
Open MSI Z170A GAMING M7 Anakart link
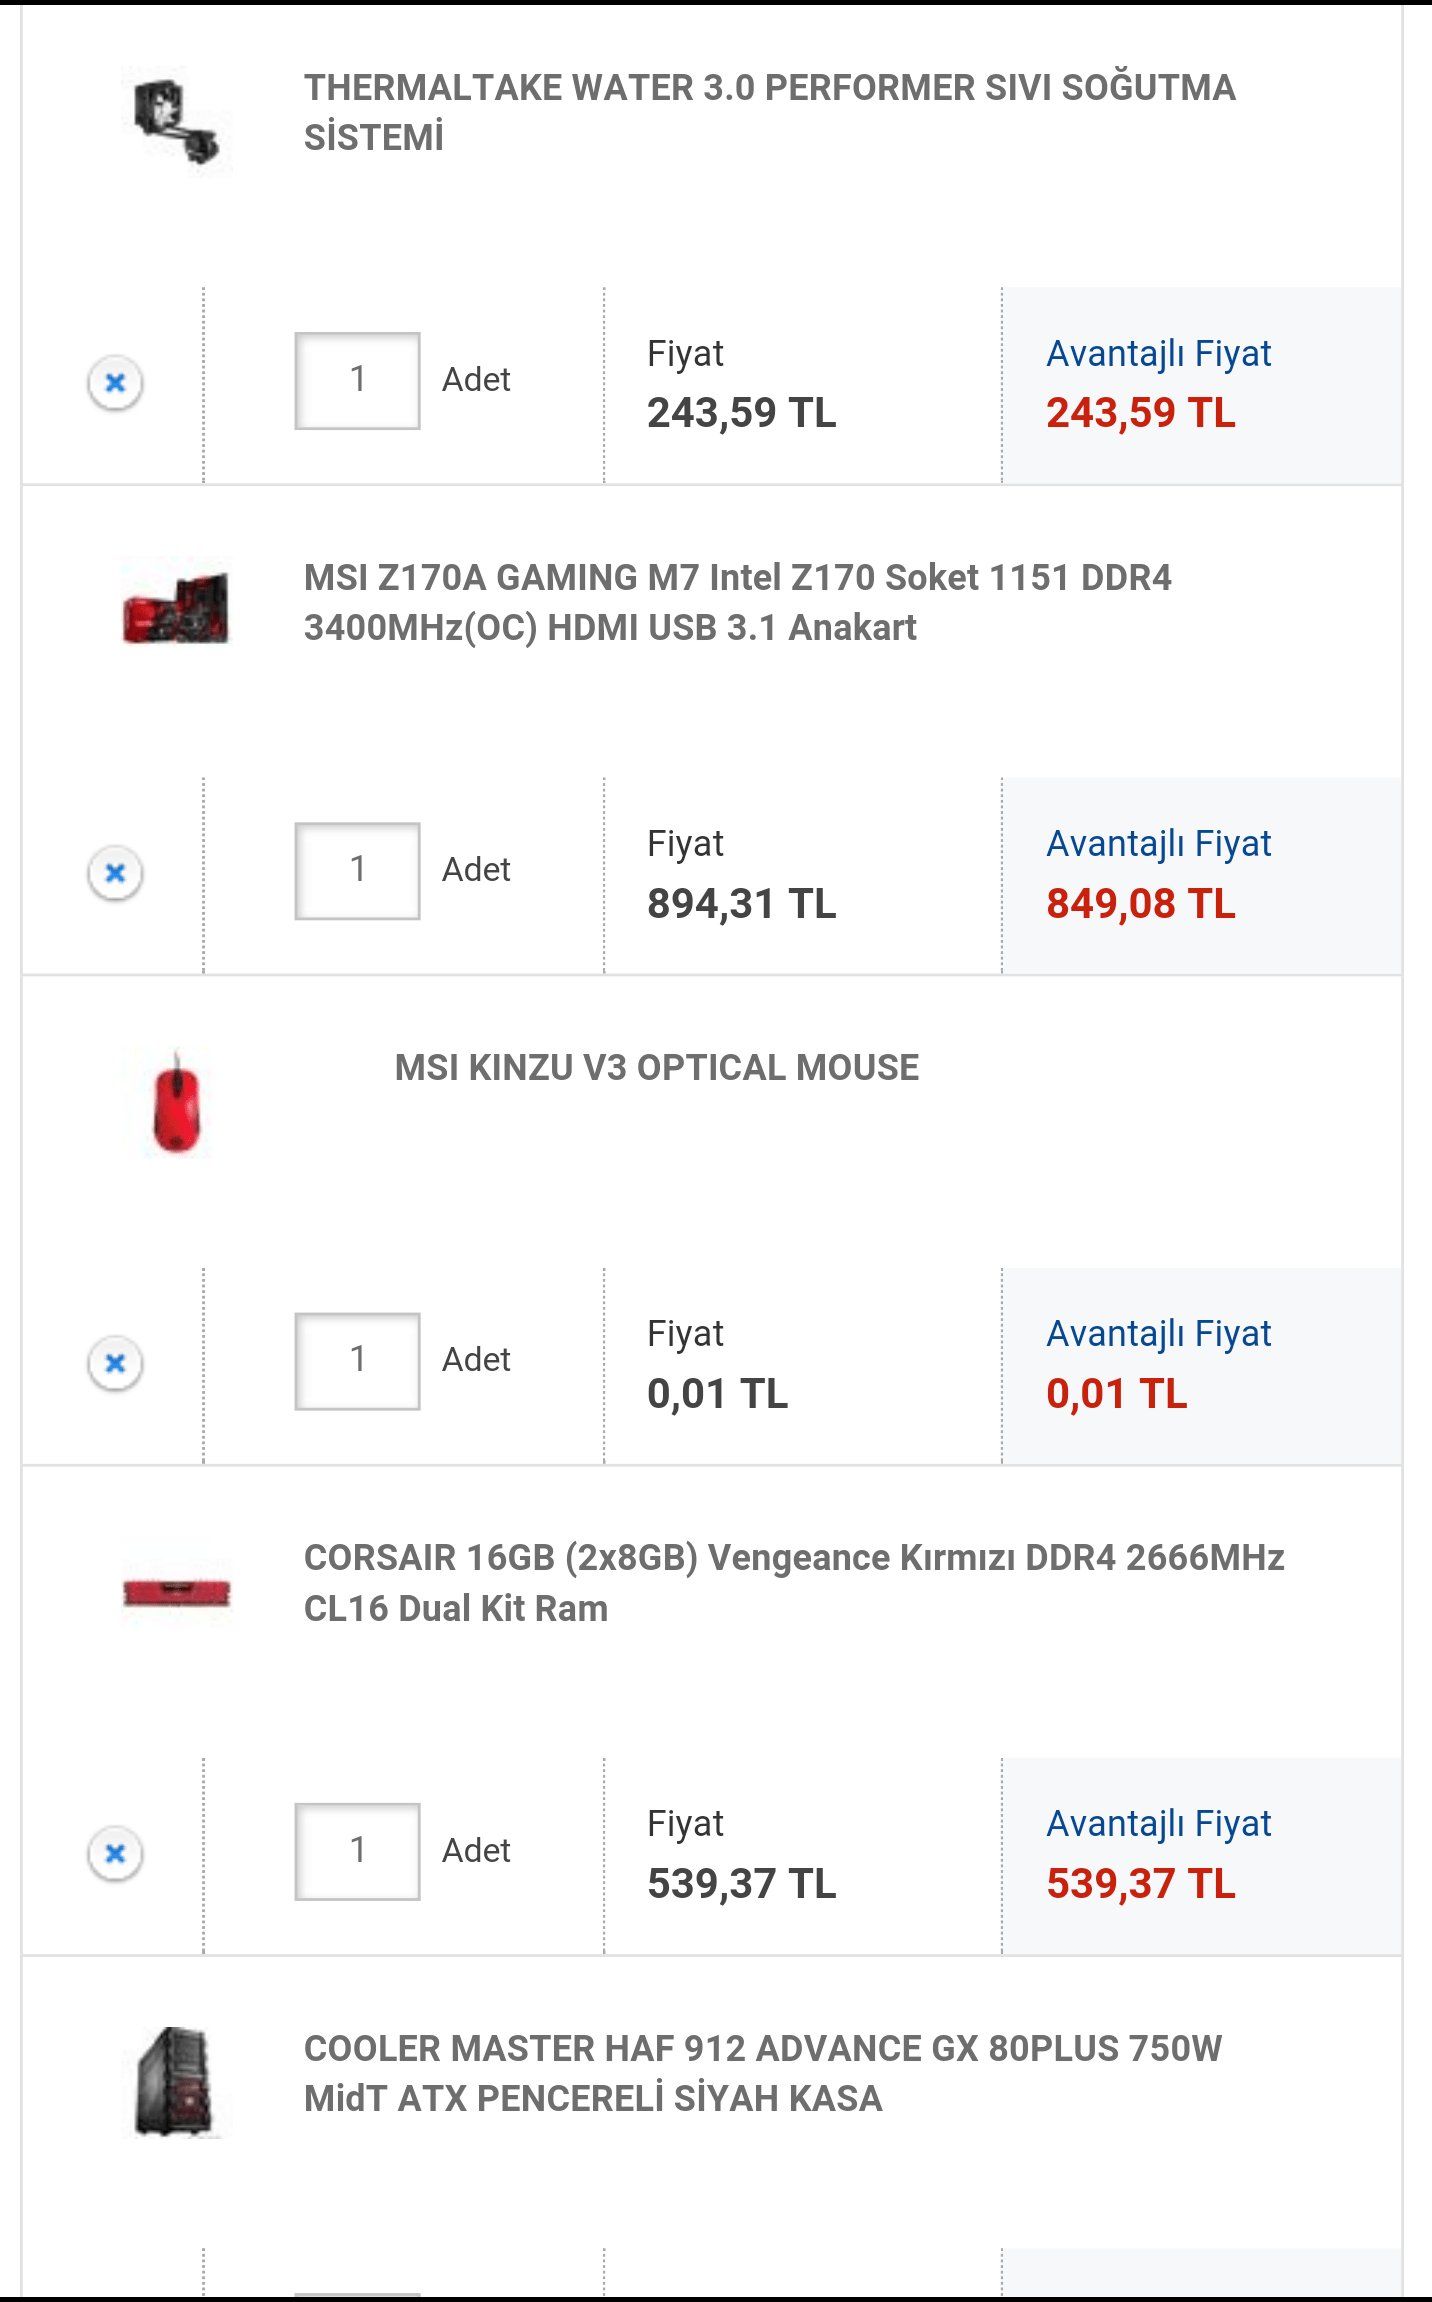tap(737, 602)
